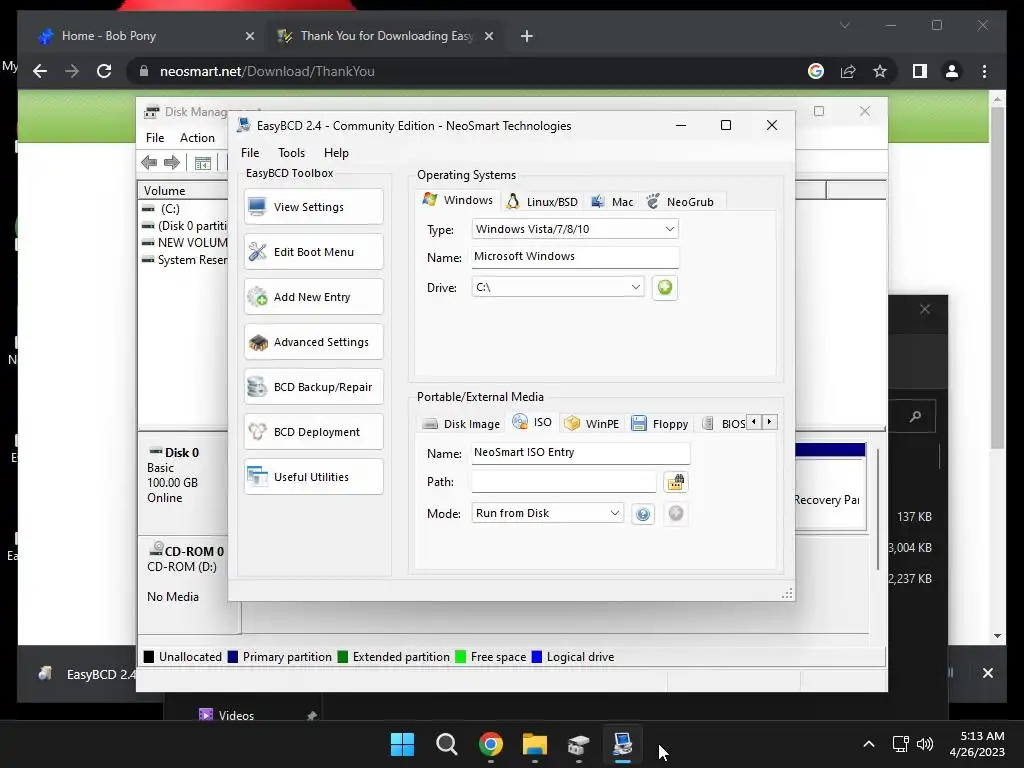This screenshot has width=1024, height=768.
Task: Open BCD Deployment section
Action: point(313,432)
